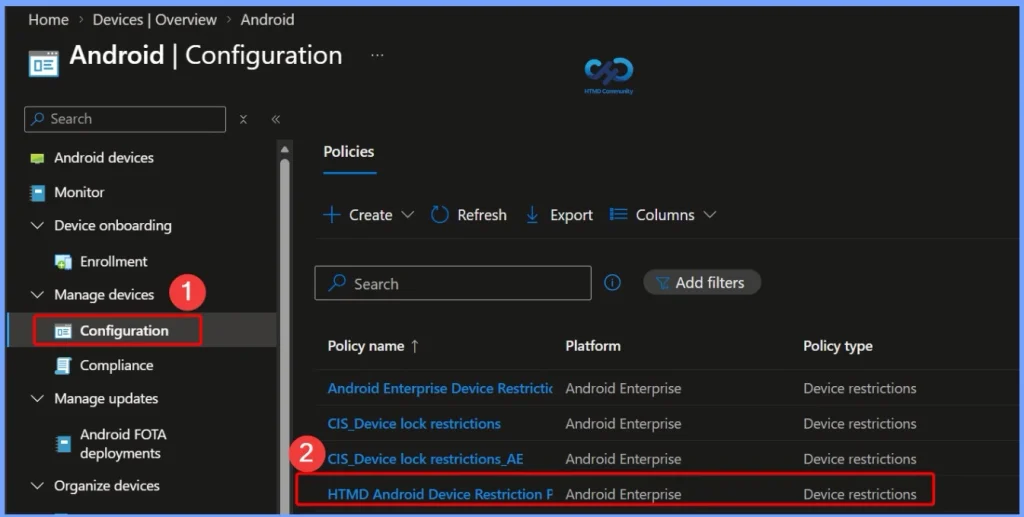The image size is (1024, 517).
Task: Clear the sidebar search with the X icon
Action: point(243,119)
